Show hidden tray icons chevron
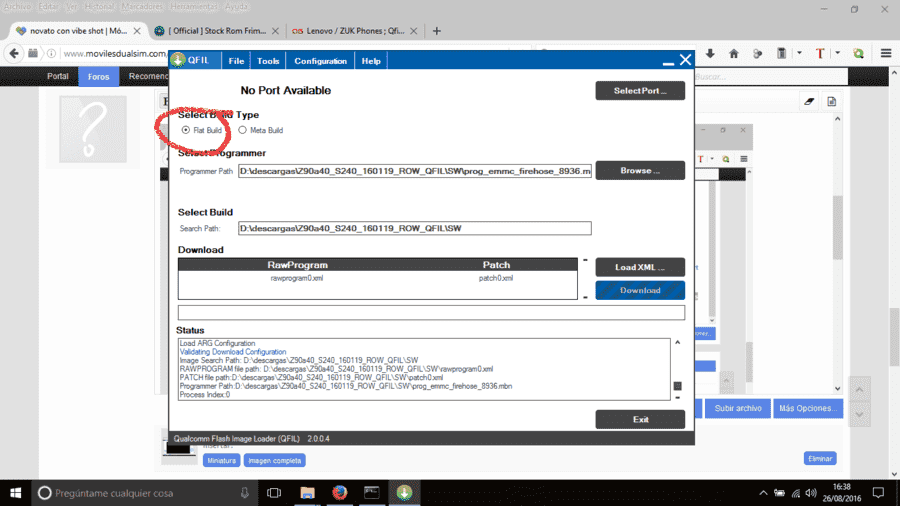The height and width of the screenshot is (506, 900). 763,493
